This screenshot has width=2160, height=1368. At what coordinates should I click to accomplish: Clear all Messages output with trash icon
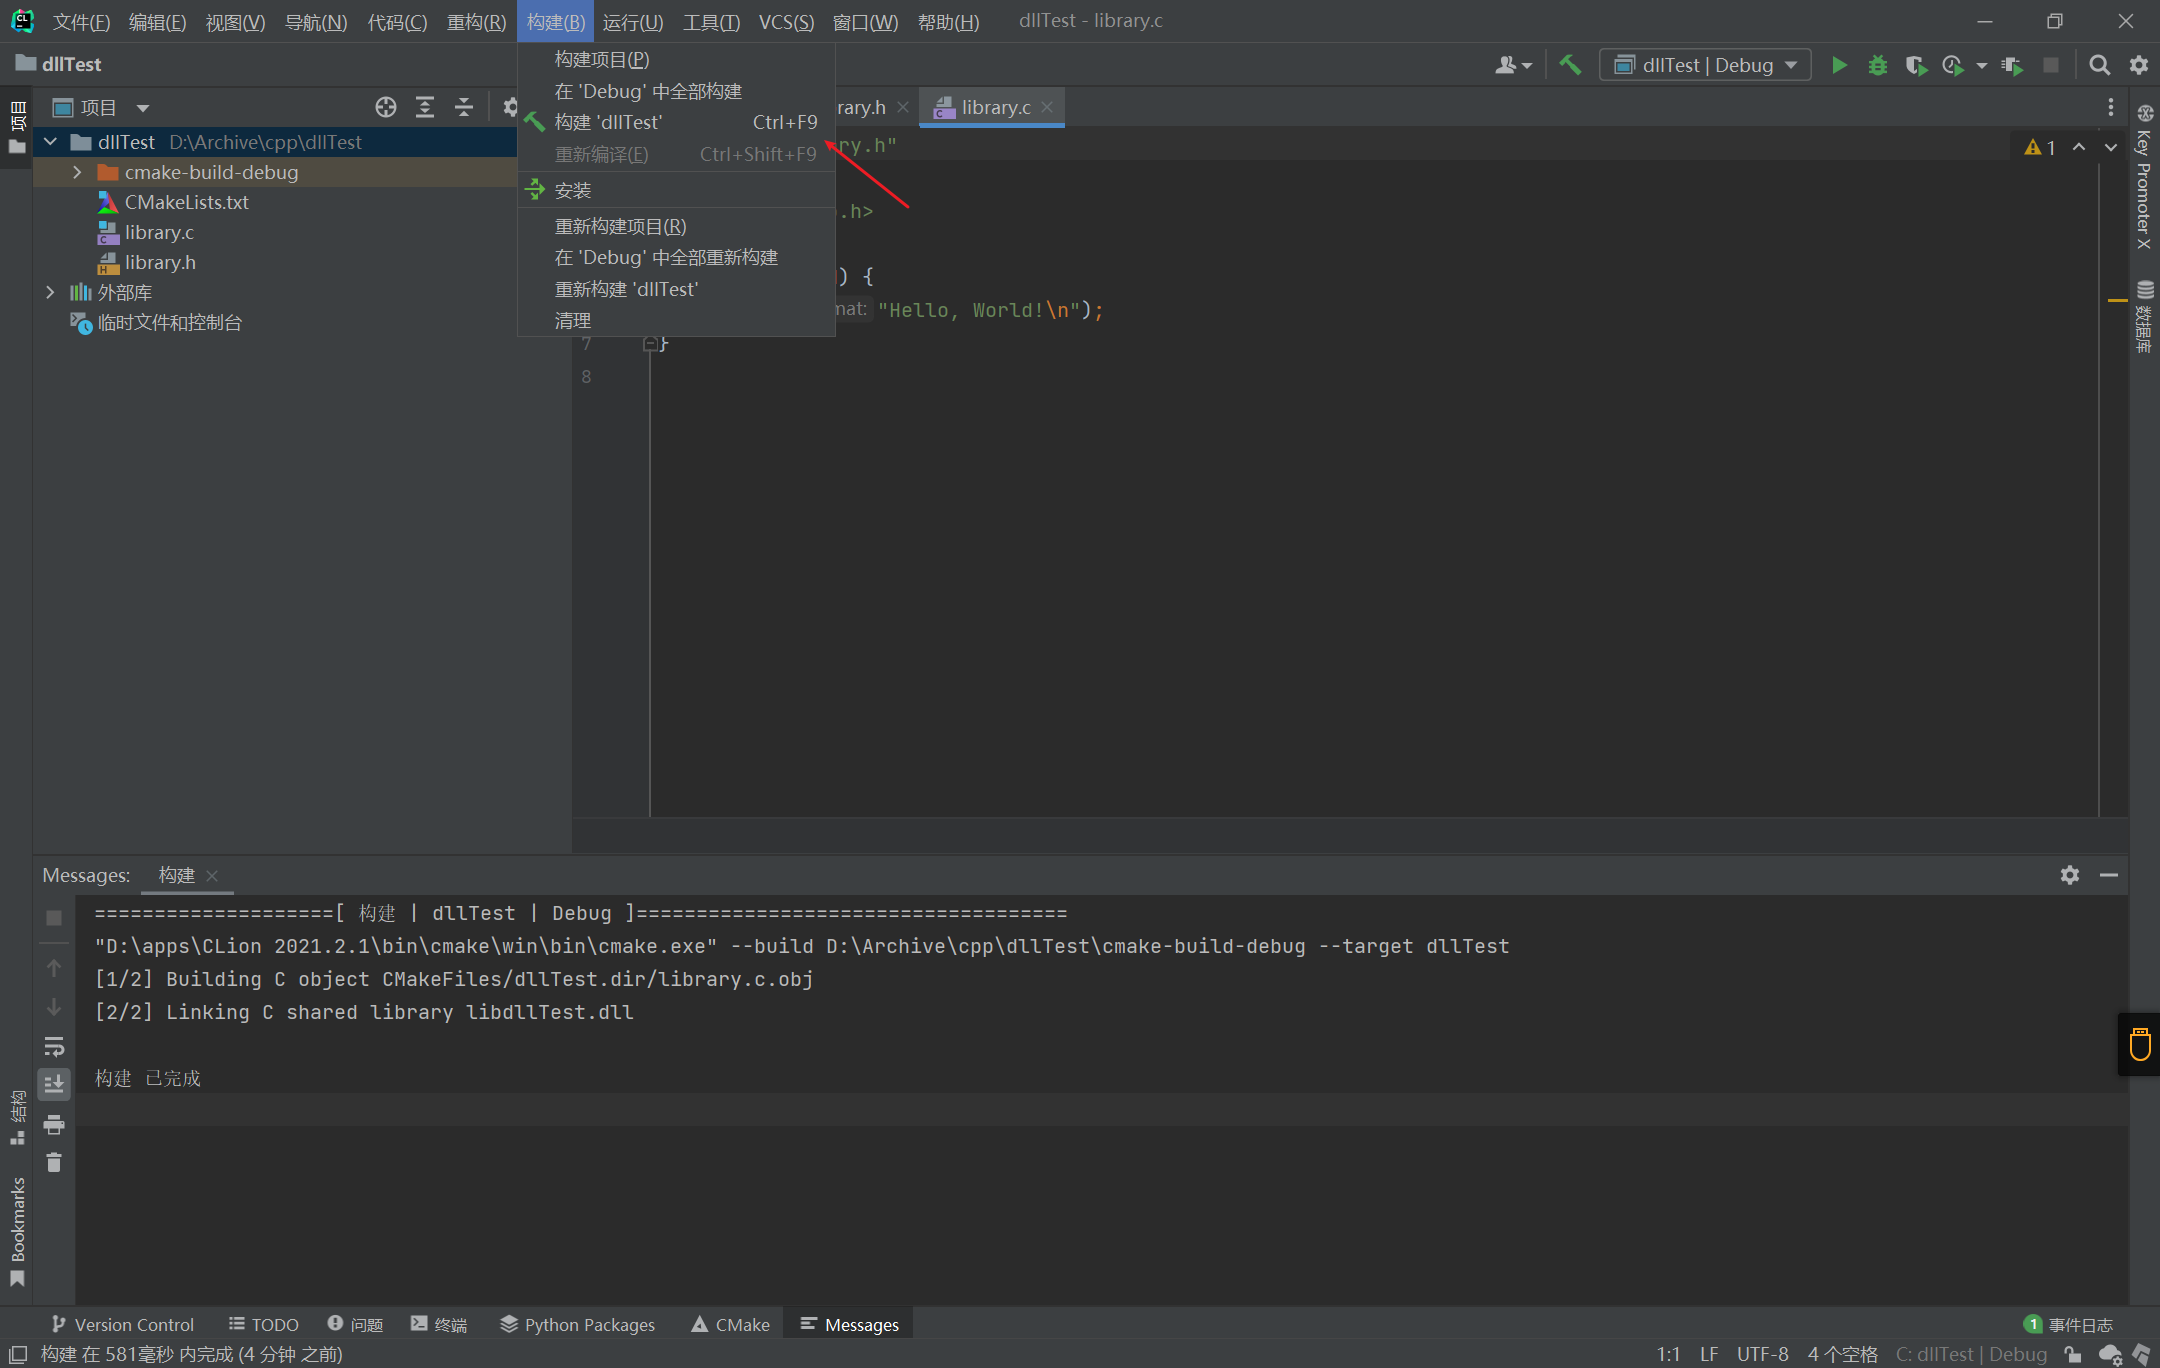point(54,1162)
